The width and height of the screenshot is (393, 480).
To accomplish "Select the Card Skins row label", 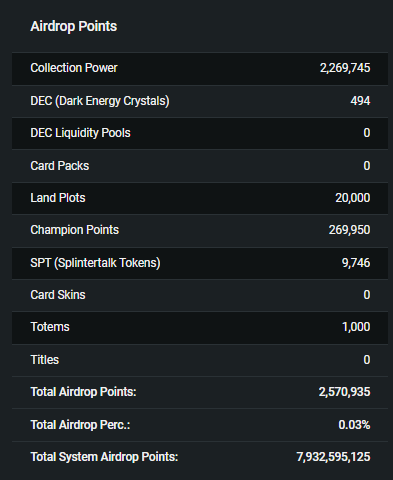I will [58, 295].
